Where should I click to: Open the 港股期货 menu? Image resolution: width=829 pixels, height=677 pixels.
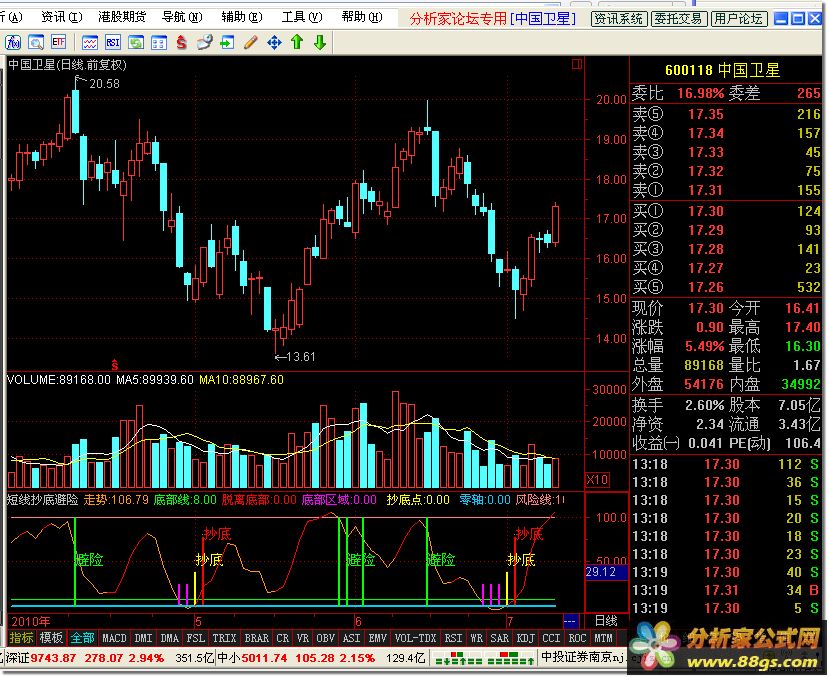[122, 17]
